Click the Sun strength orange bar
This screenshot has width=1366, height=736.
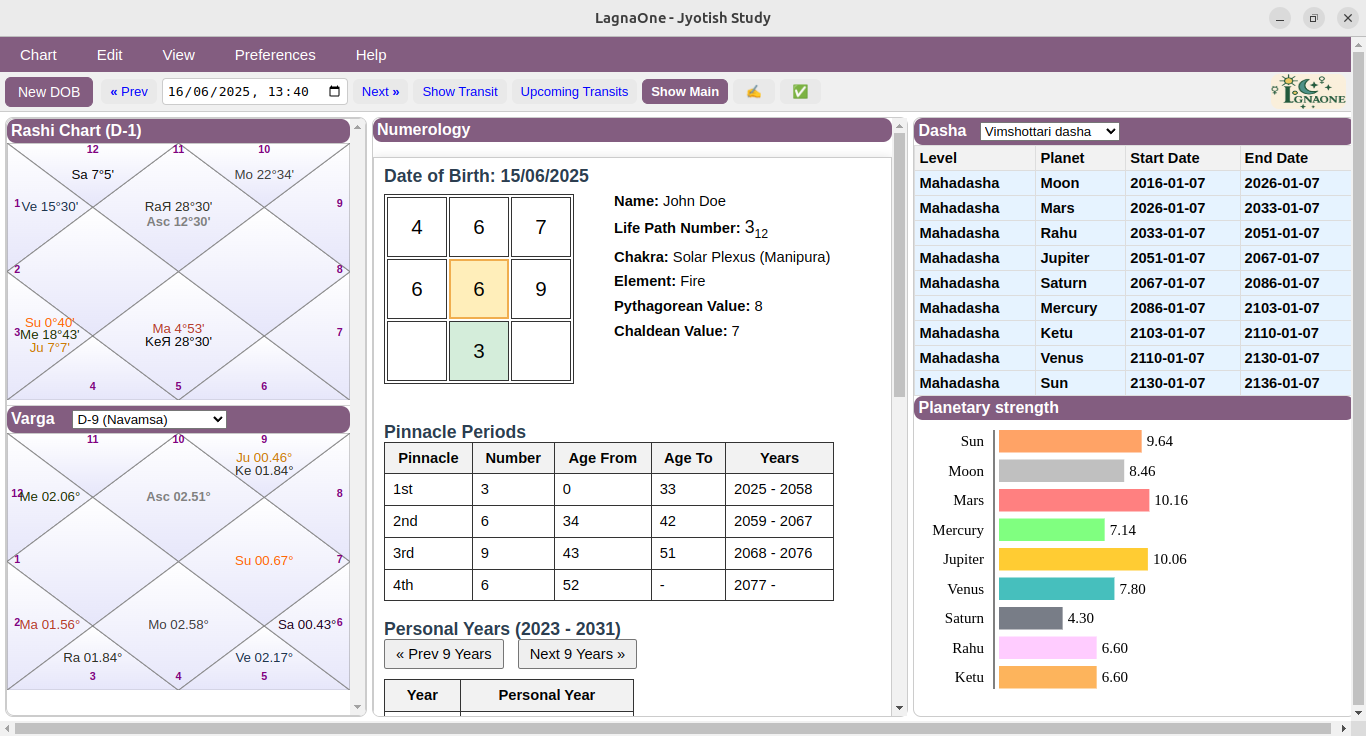coord(1070,441)
